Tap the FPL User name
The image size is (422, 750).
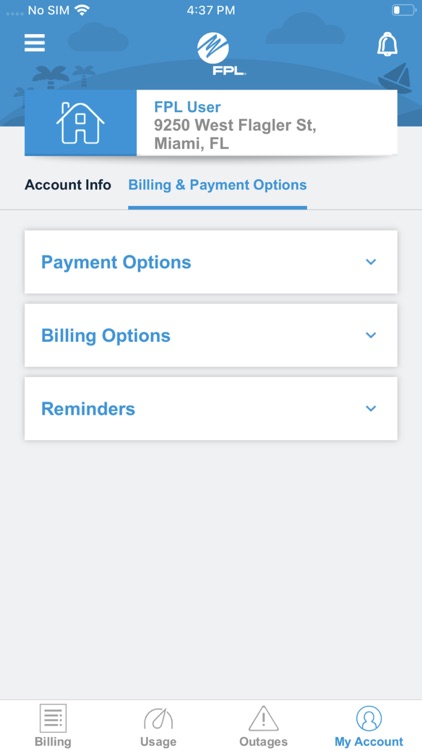tap(187, 107)
